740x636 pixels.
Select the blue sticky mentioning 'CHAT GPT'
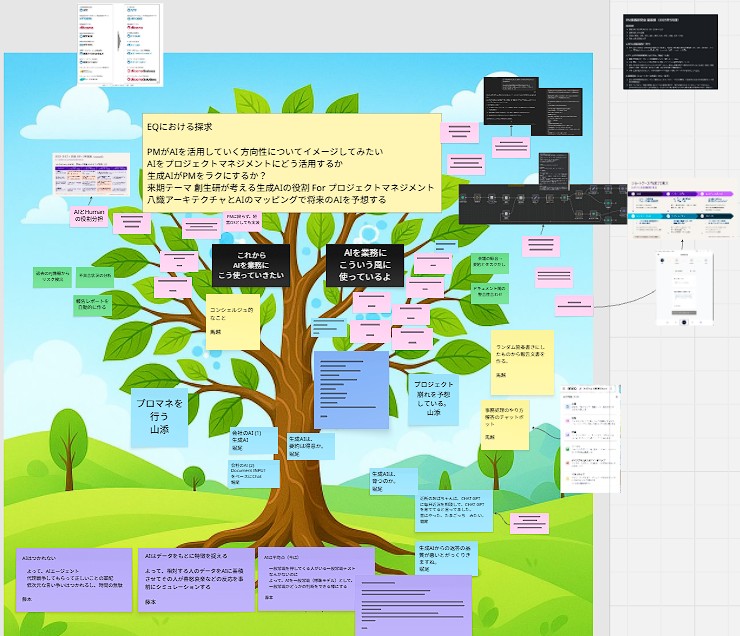pos(455,510)
